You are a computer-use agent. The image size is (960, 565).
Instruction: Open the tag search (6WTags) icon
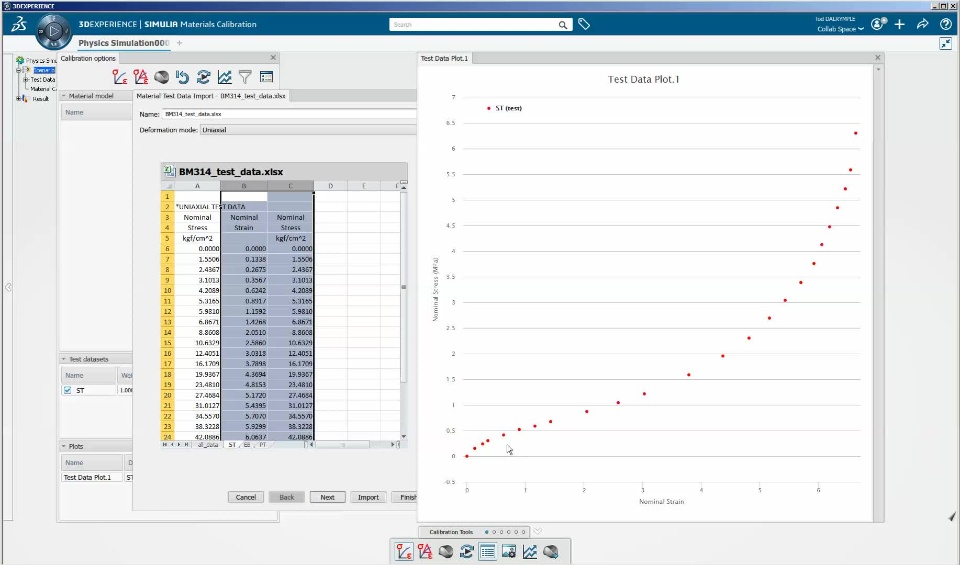tap(584, 24)
